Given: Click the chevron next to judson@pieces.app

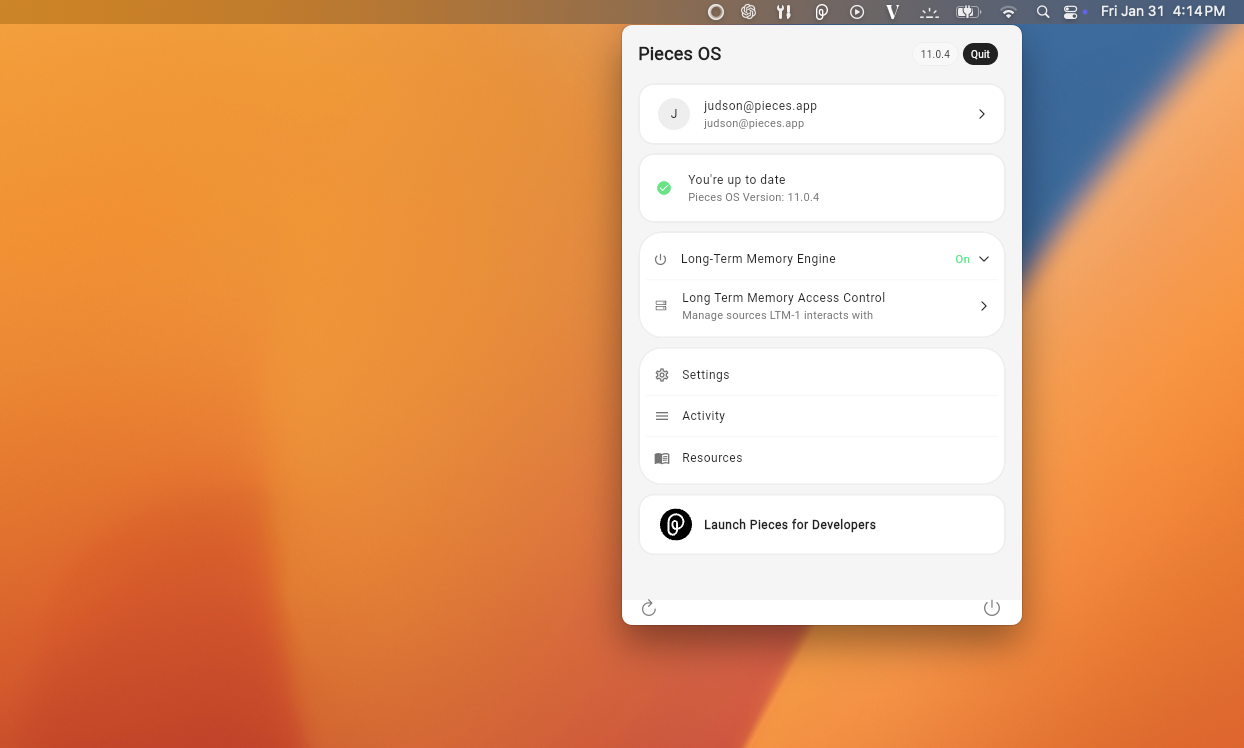Looking at the screenshot, I should point(982,114).
